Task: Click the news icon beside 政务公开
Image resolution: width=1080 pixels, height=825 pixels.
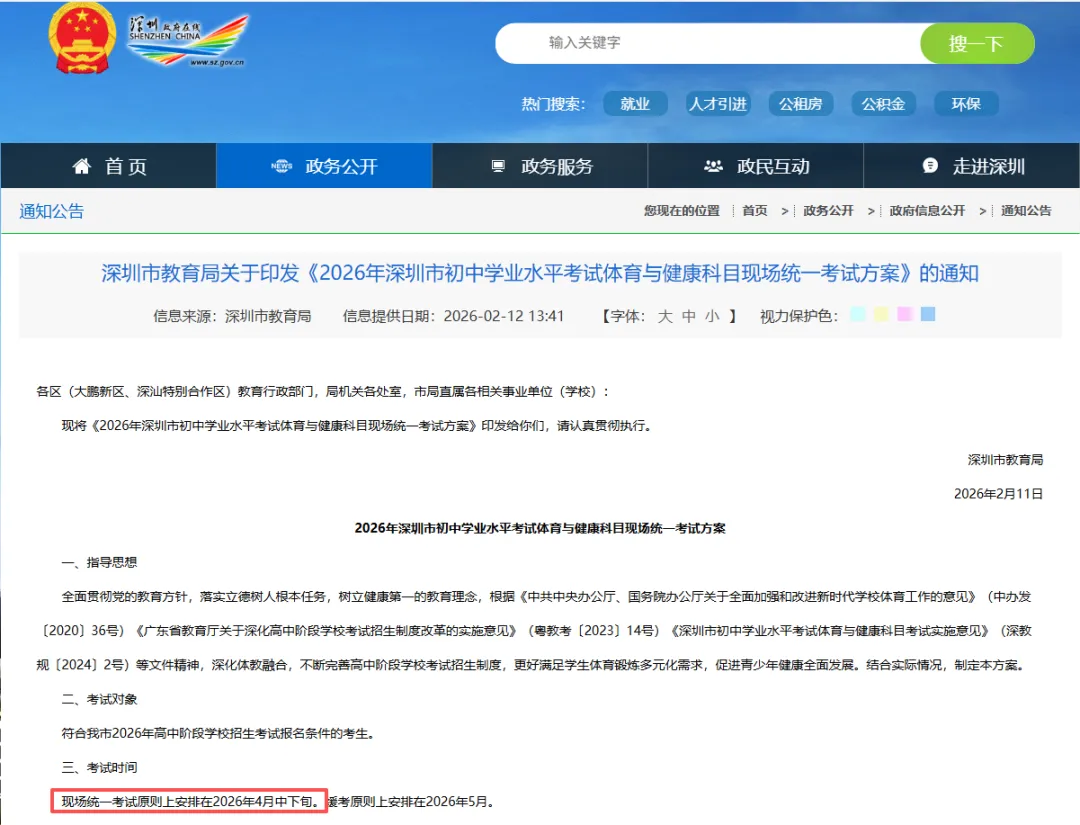Action: click(x=284, y=166)
